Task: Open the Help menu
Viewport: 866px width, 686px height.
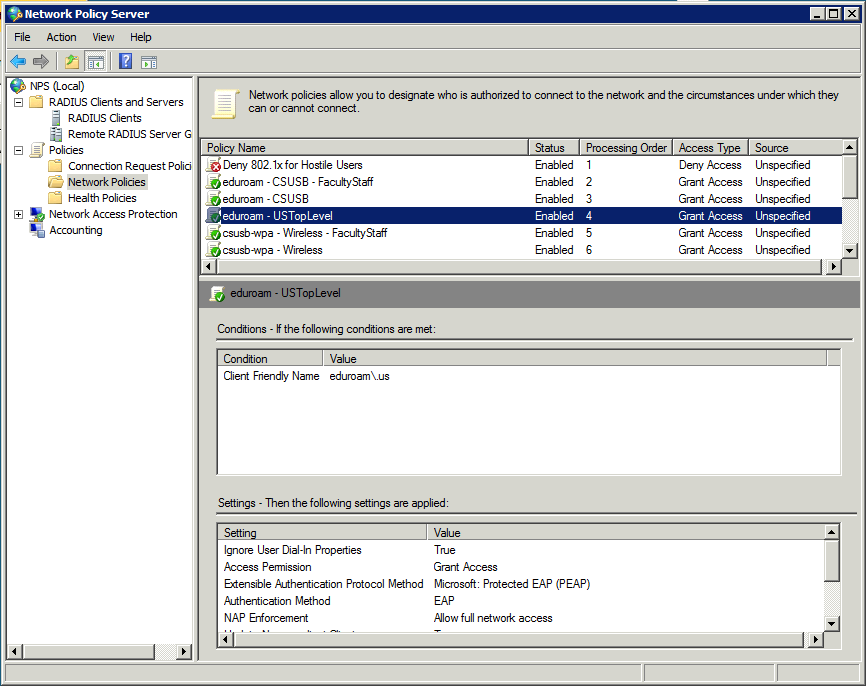Action: pyautogui.click(x=141, y=37)
